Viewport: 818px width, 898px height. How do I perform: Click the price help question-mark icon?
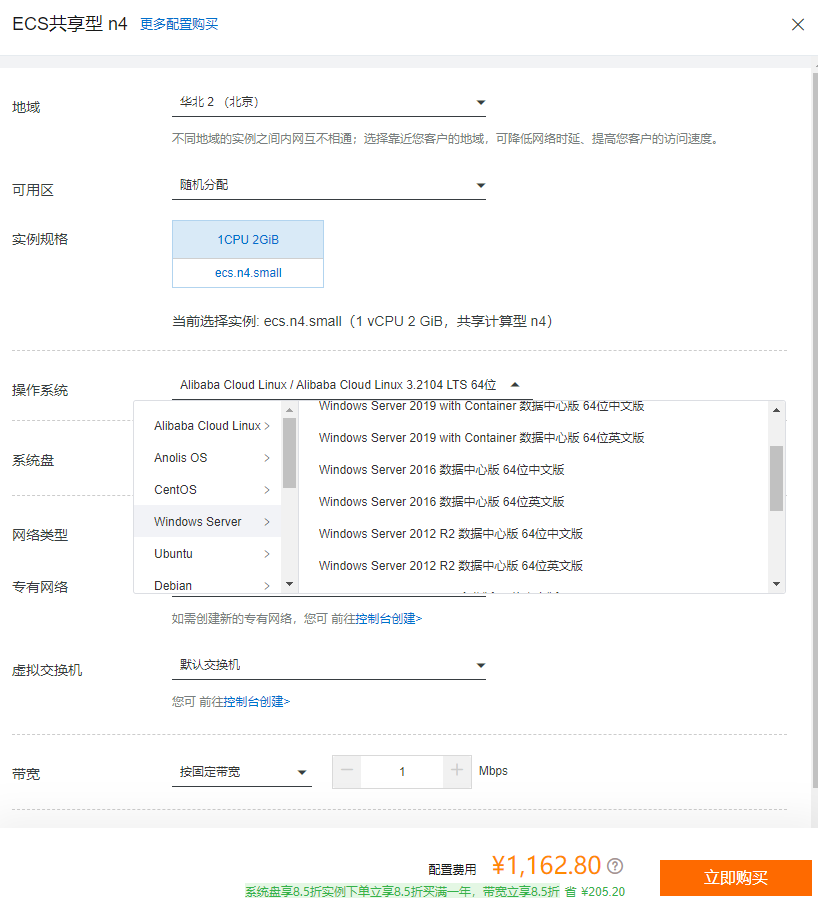(x=615, y=867)
